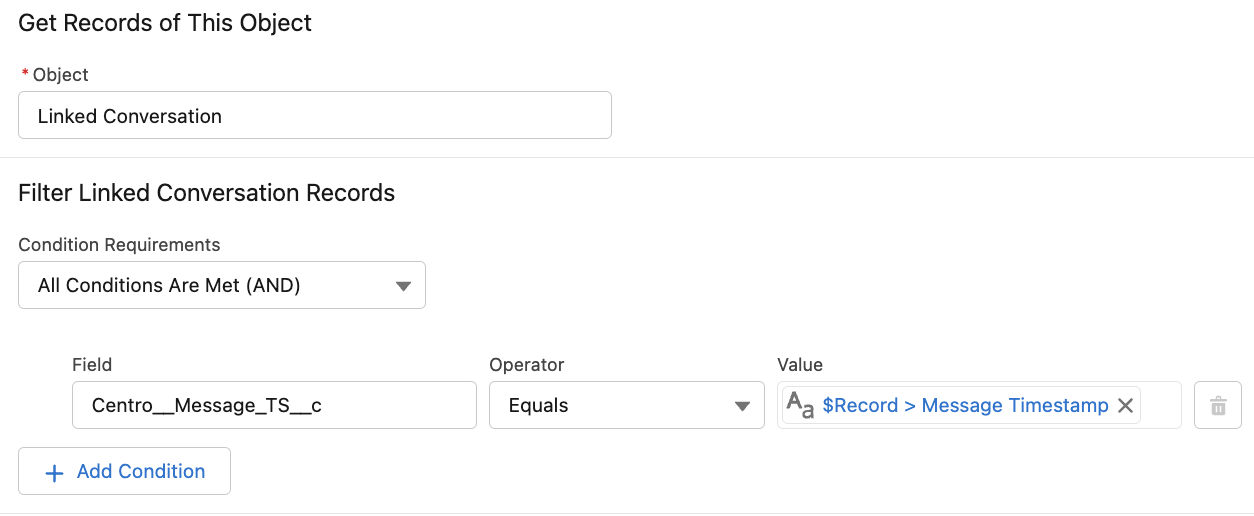Add Condition to the filter
The height and width of the screenshot is (516, 1254).
124,471
